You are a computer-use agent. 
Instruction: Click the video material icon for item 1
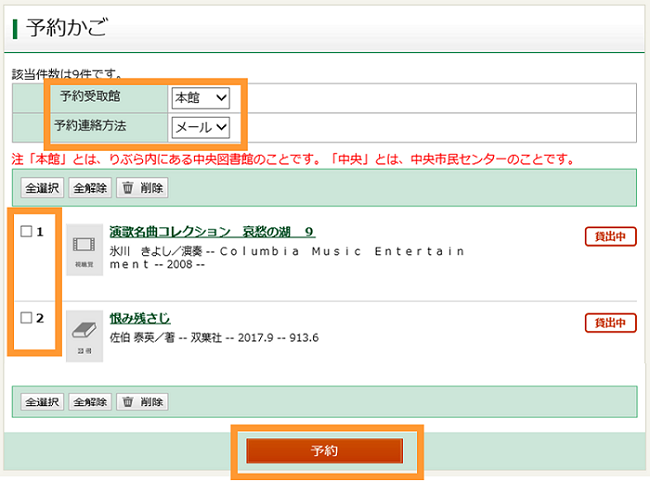pyautogui.click(x=84, y=250)
